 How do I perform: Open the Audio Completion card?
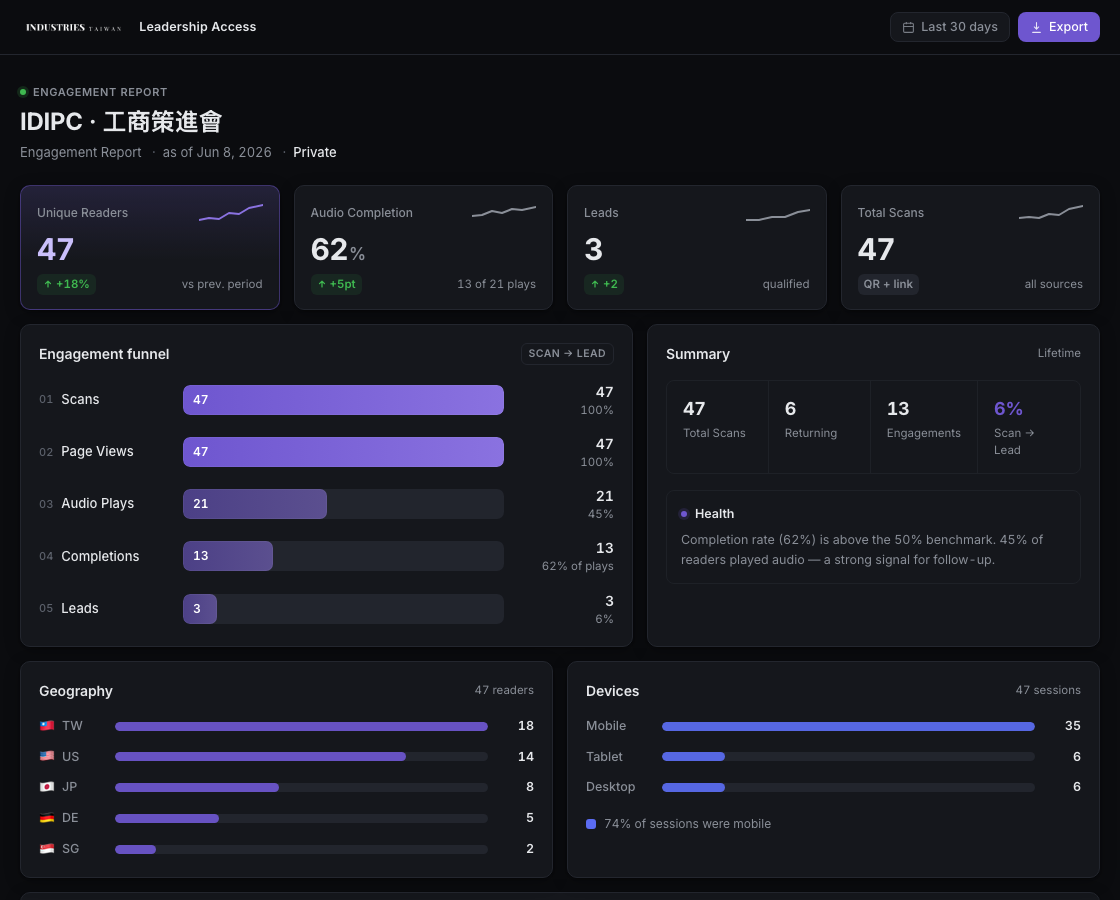423,247
